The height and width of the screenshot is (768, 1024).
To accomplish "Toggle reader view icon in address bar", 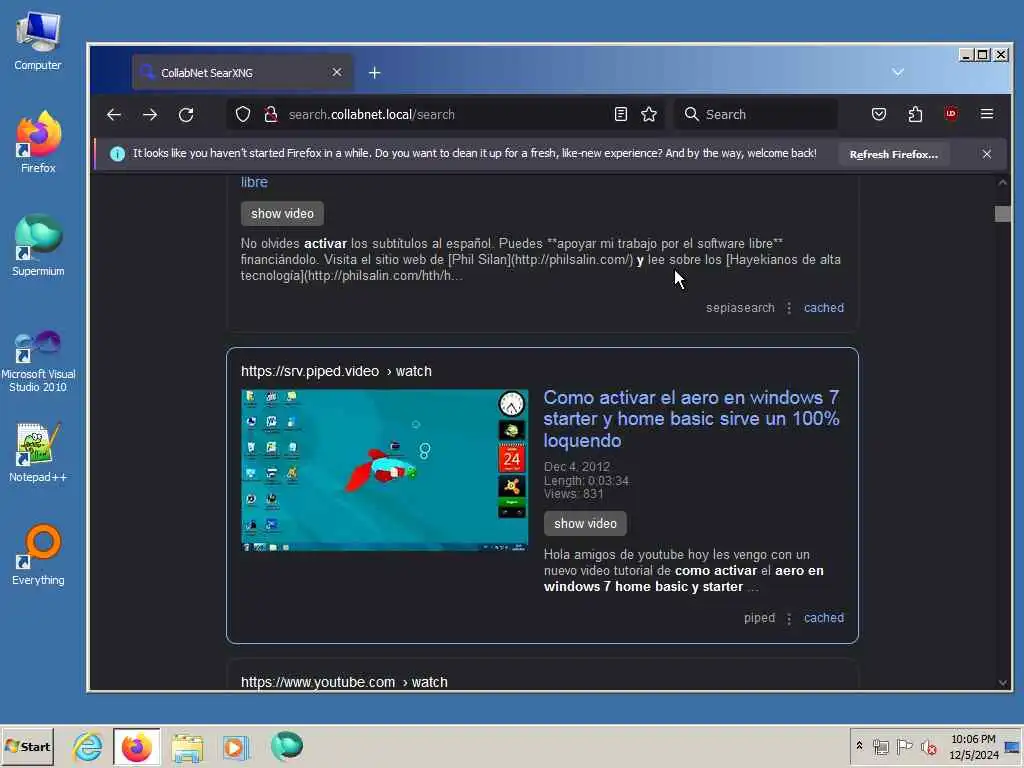I will point(621,114).
